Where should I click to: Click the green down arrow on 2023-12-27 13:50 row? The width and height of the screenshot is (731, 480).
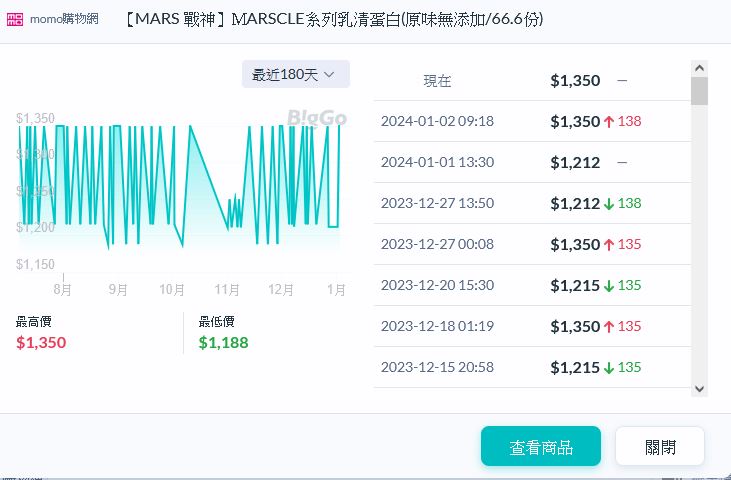pyautogui.click(x=609, y=203)
